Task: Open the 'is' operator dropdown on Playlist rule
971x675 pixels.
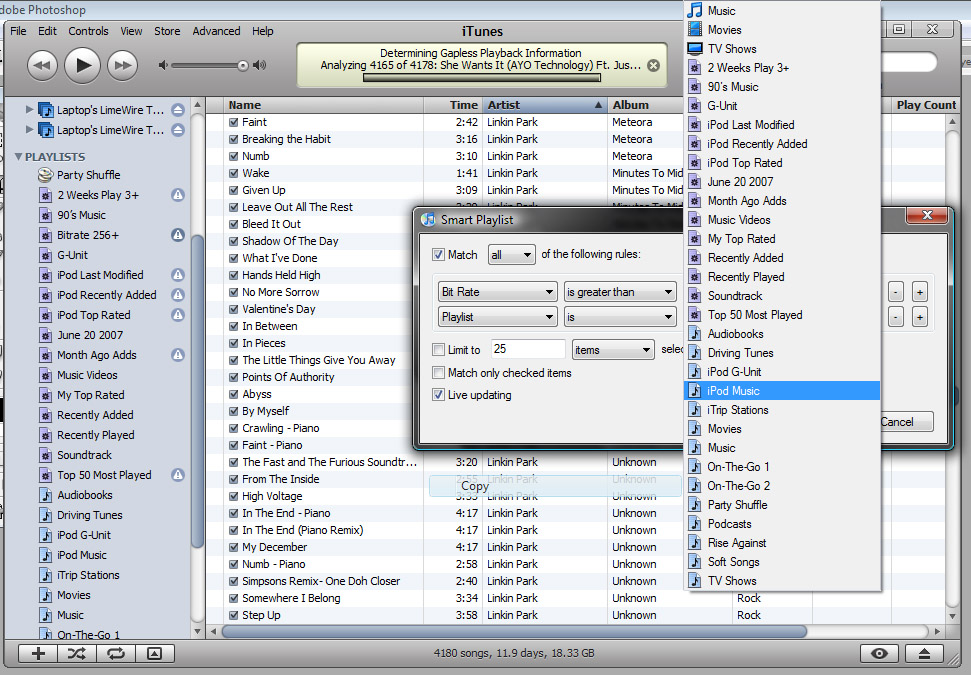Action: coord(620,317)
